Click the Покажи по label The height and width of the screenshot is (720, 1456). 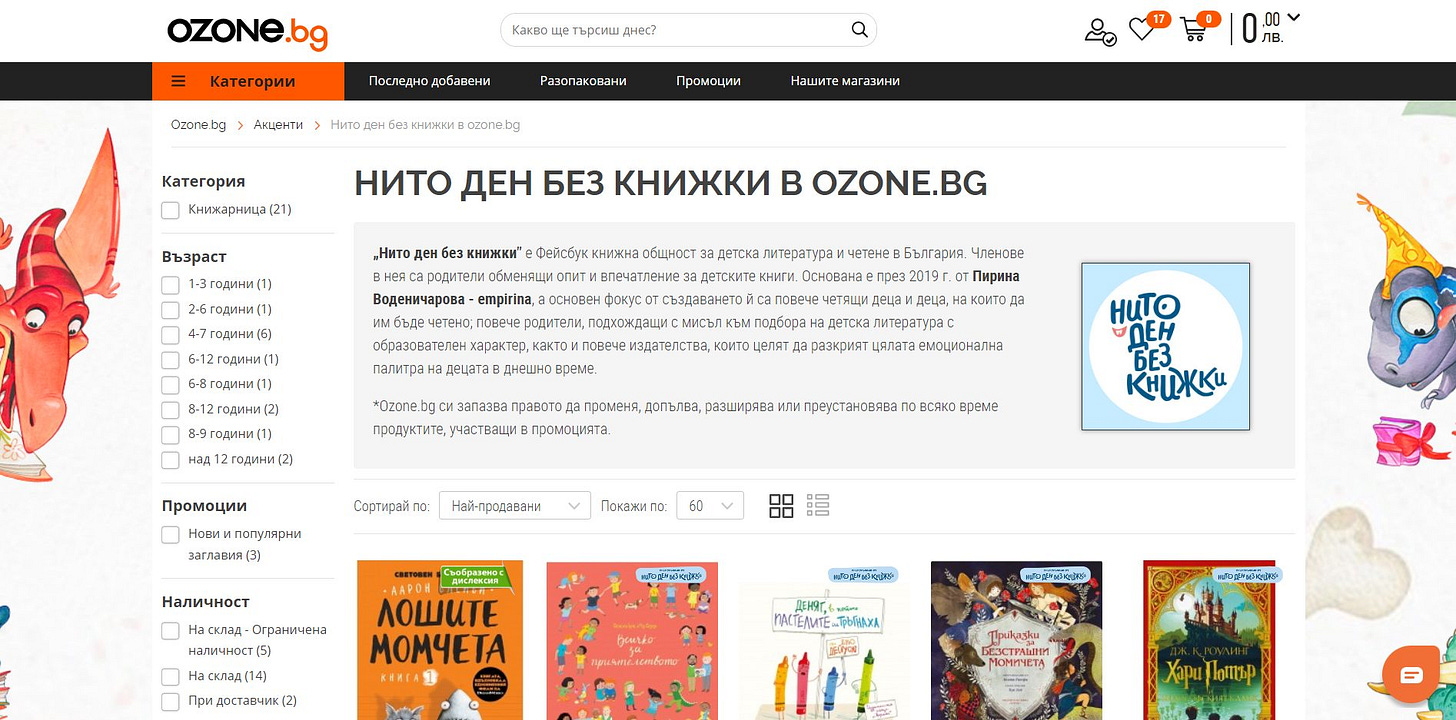(634, 507)
